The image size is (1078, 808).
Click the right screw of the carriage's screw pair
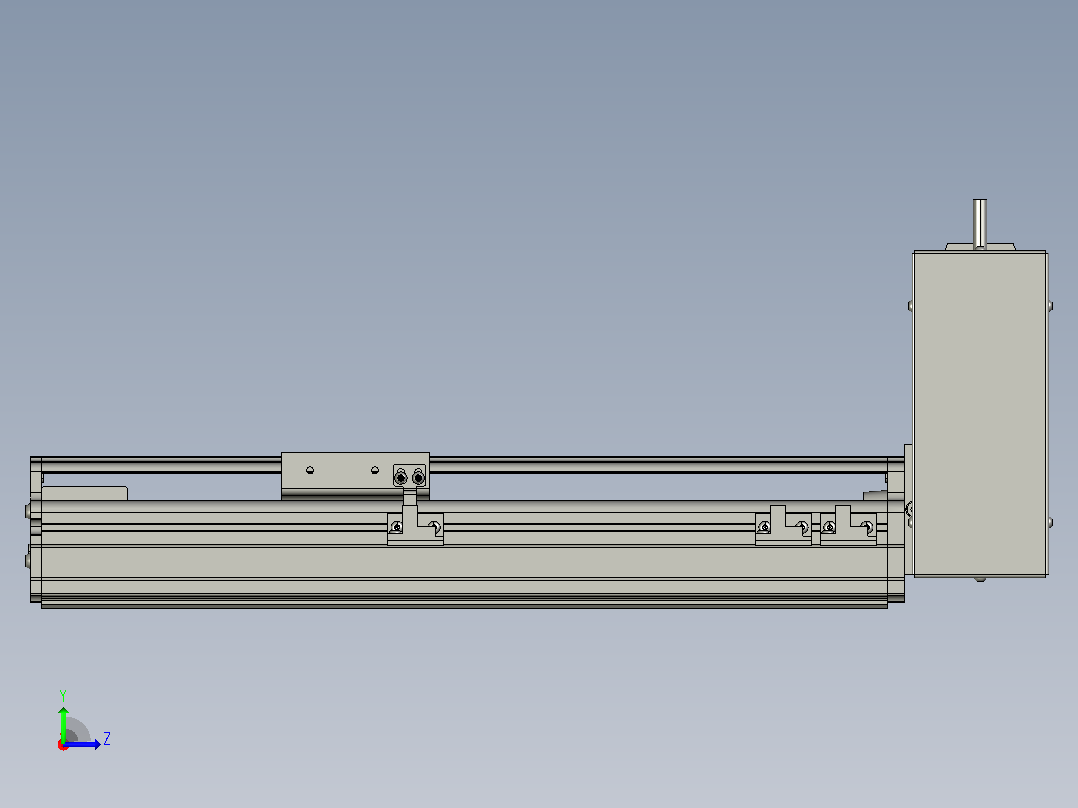point(418,477)
